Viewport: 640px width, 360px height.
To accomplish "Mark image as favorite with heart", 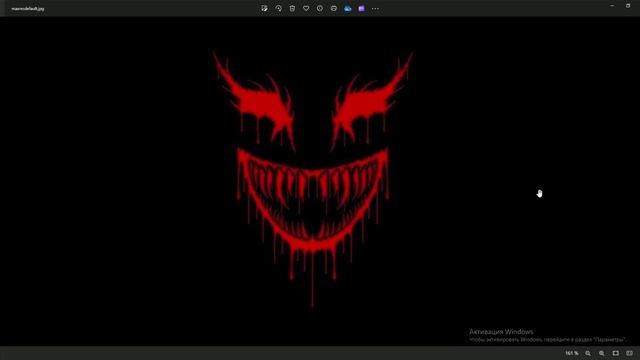I will pyautogui.click(x=306, y=8).
